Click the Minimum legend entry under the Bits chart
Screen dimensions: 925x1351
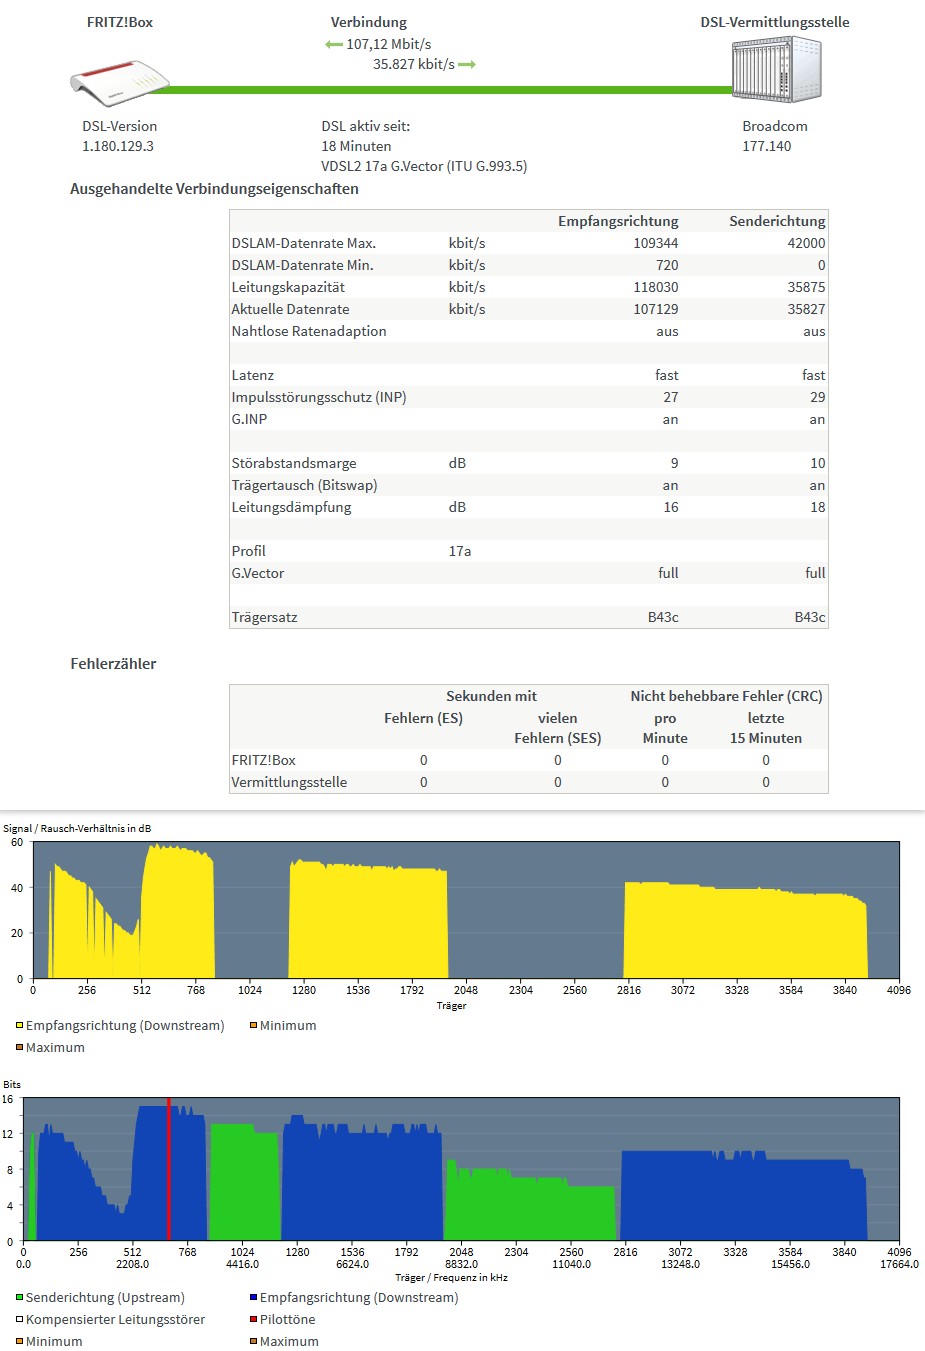pos(54,1342)
